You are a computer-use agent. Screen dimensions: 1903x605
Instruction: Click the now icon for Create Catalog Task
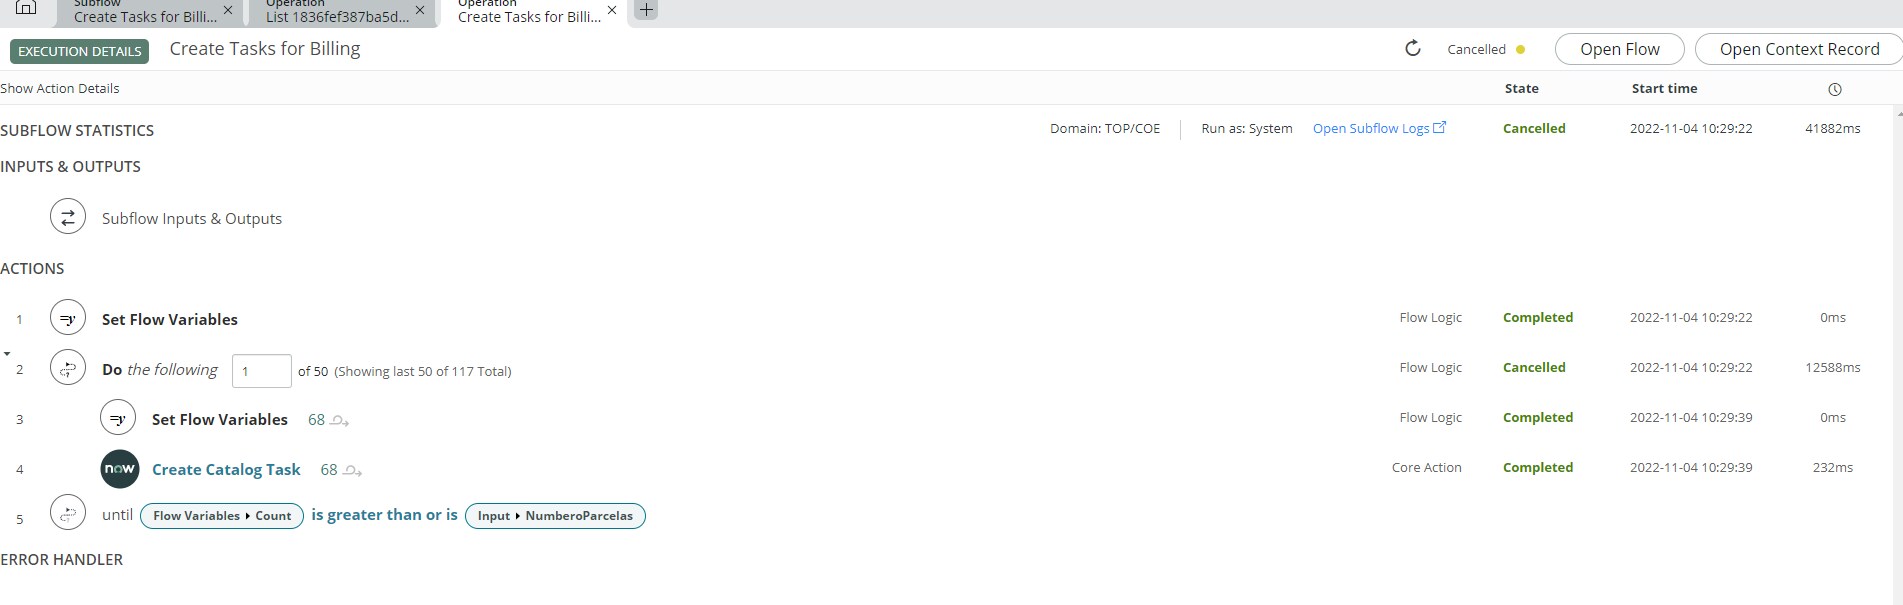pyautogui.click(x=120, y=469)
